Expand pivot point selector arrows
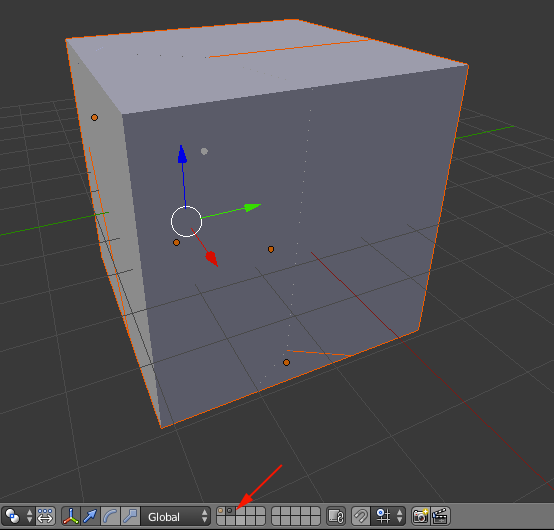Image resolution: width=554 pixels, height=530 pixels. tap(30, 516)
